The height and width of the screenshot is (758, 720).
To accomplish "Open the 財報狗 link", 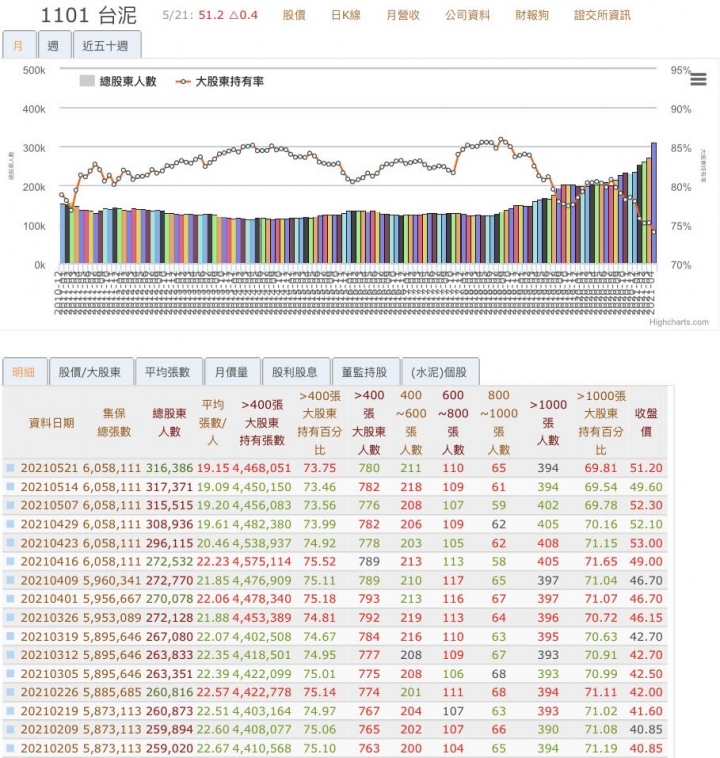I will pyautogui.click(x=531, y=15).
